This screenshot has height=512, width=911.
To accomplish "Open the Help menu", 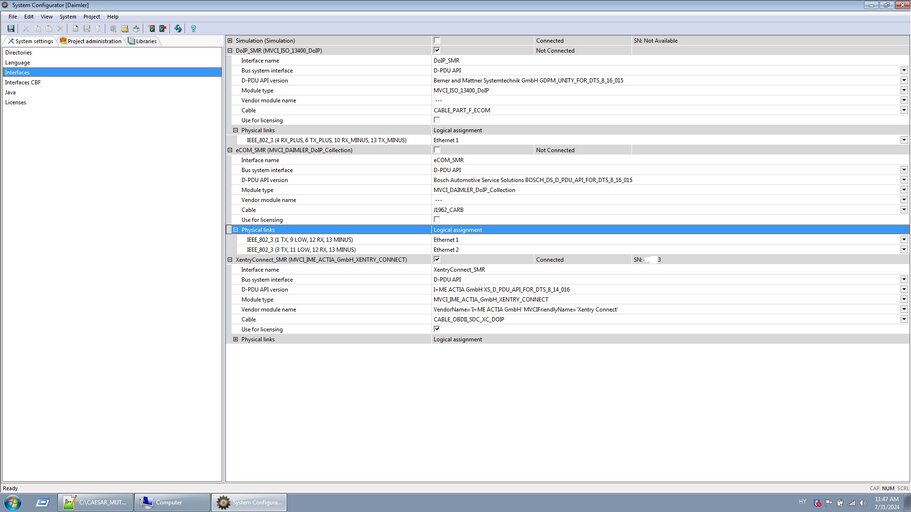I will coord(113,17).
